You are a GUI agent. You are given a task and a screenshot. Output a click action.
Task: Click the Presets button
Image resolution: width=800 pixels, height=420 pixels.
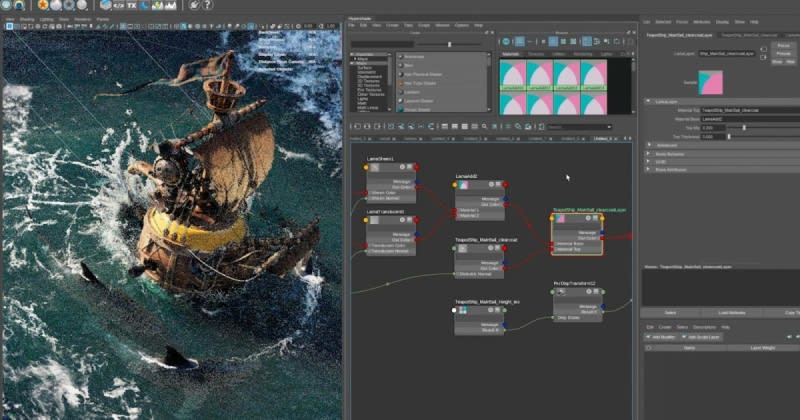tap(784, 53)
